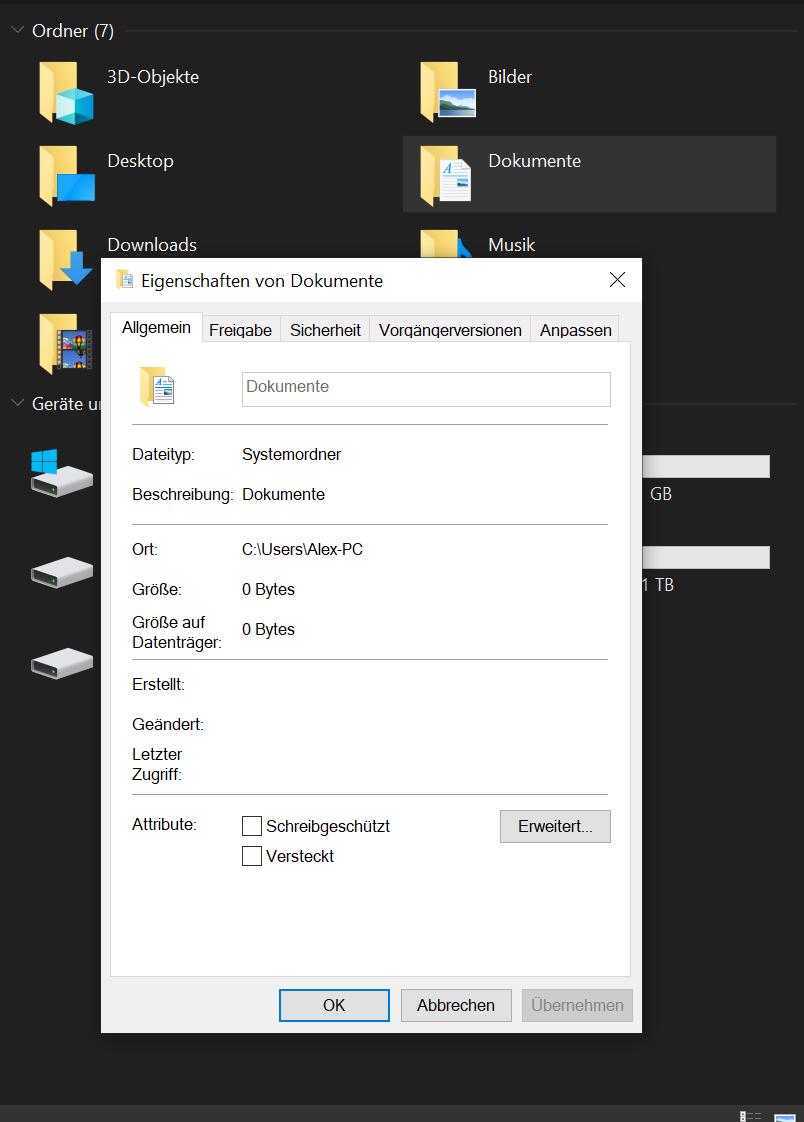804x1122 pixels.
Task: Click the Größe value 0 Bytes
Action: pos(268,590)
